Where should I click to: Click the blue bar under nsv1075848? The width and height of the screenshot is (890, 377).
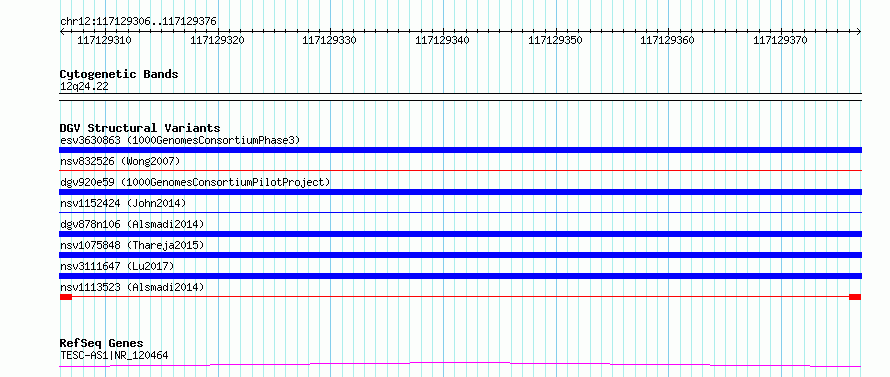[460, 255]
